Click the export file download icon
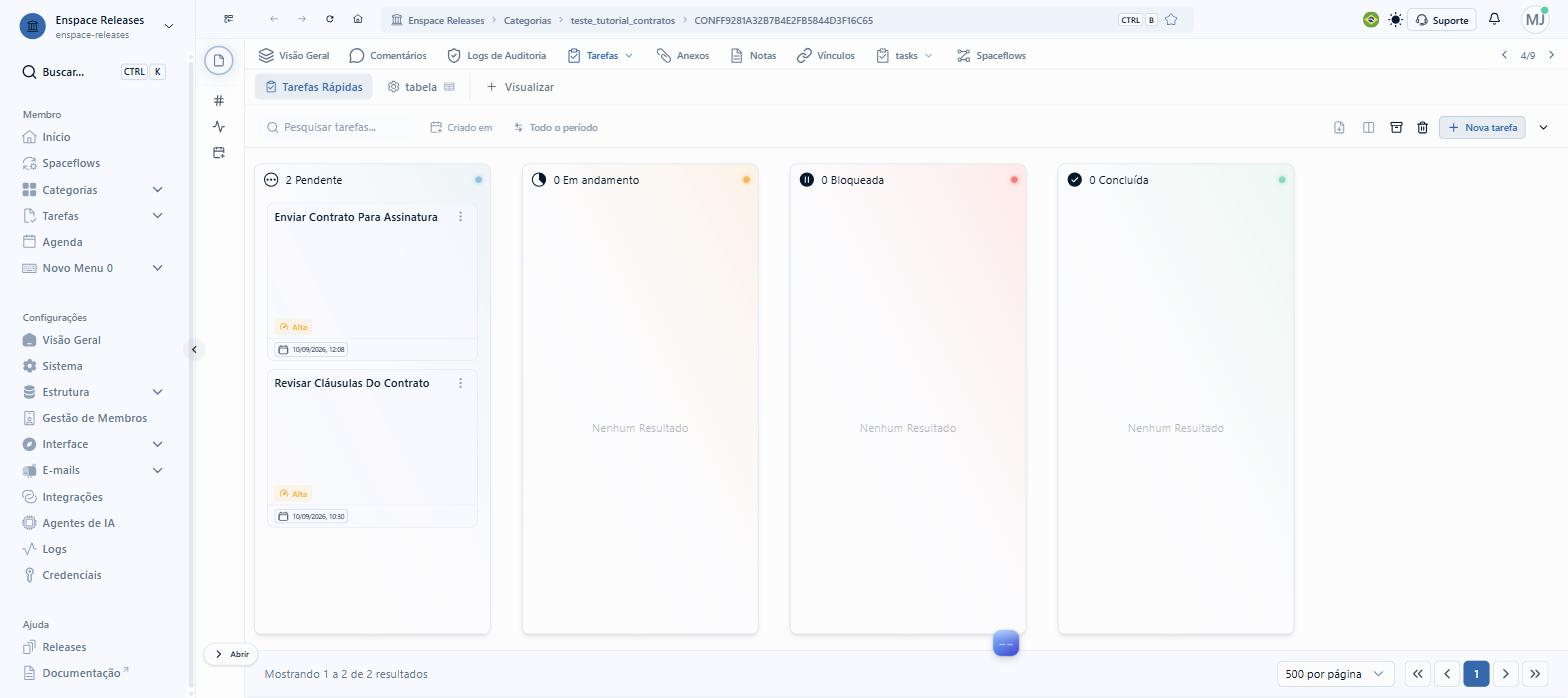The height and width of the screenshot is (698, 1568). pyautogui.click(x=1340, y=127)
